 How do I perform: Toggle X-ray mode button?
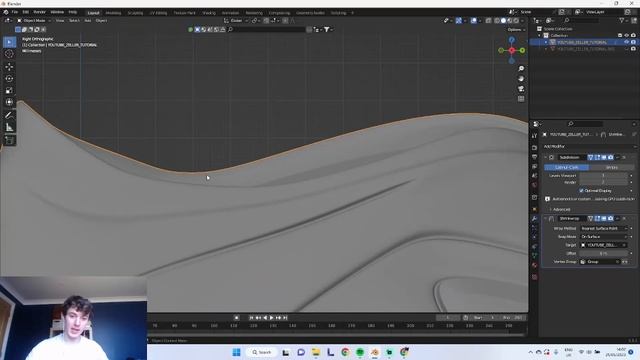tap(488, 20)
